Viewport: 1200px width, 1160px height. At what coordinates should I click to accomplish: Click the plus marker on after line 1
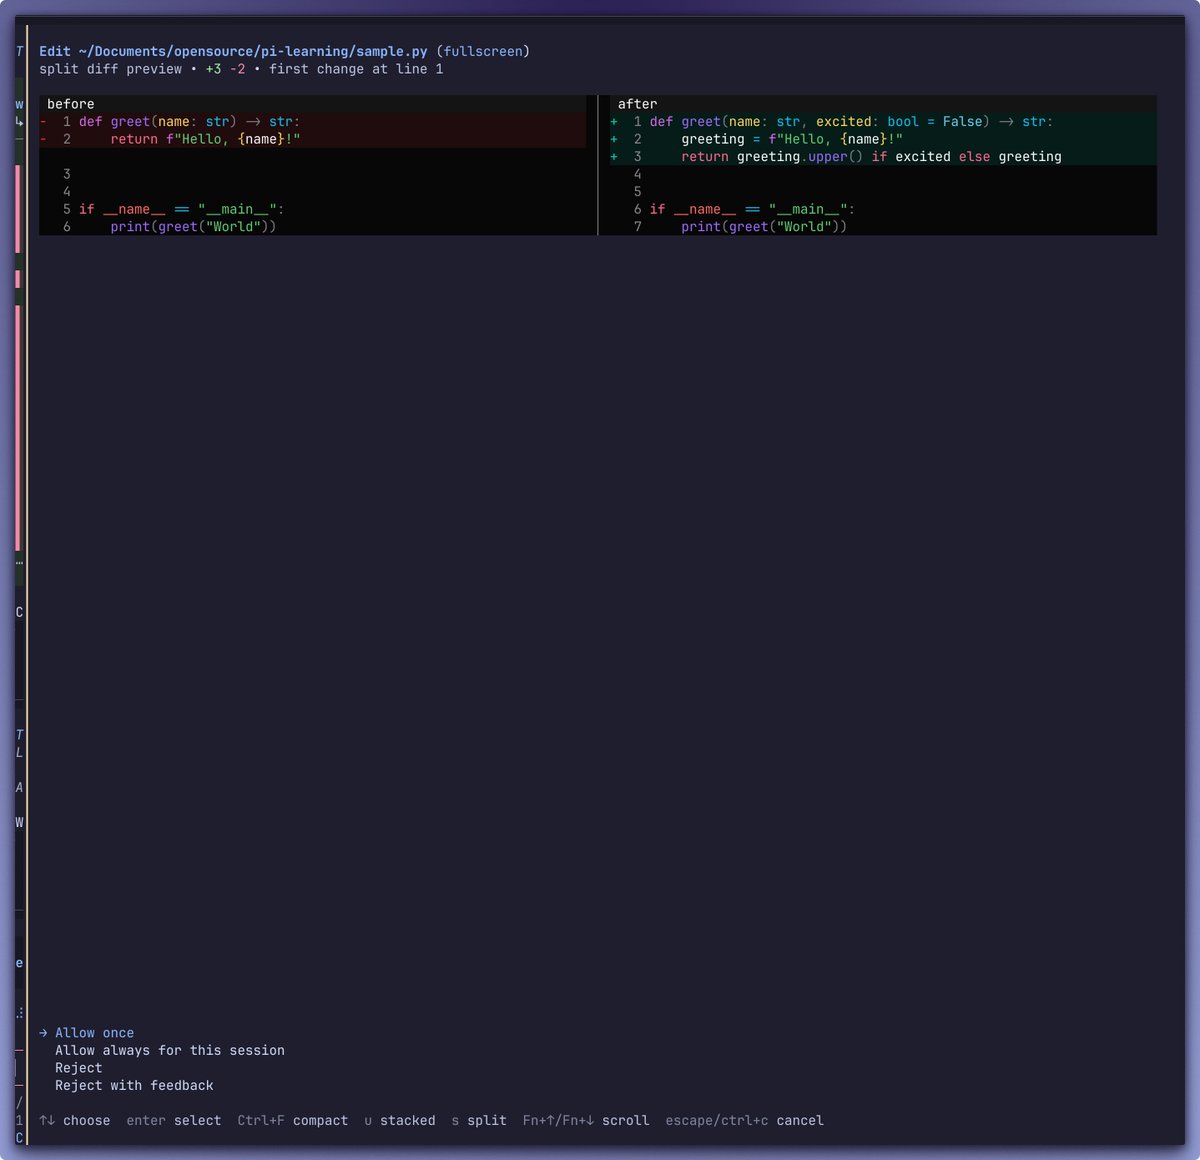tap(614, 121)
